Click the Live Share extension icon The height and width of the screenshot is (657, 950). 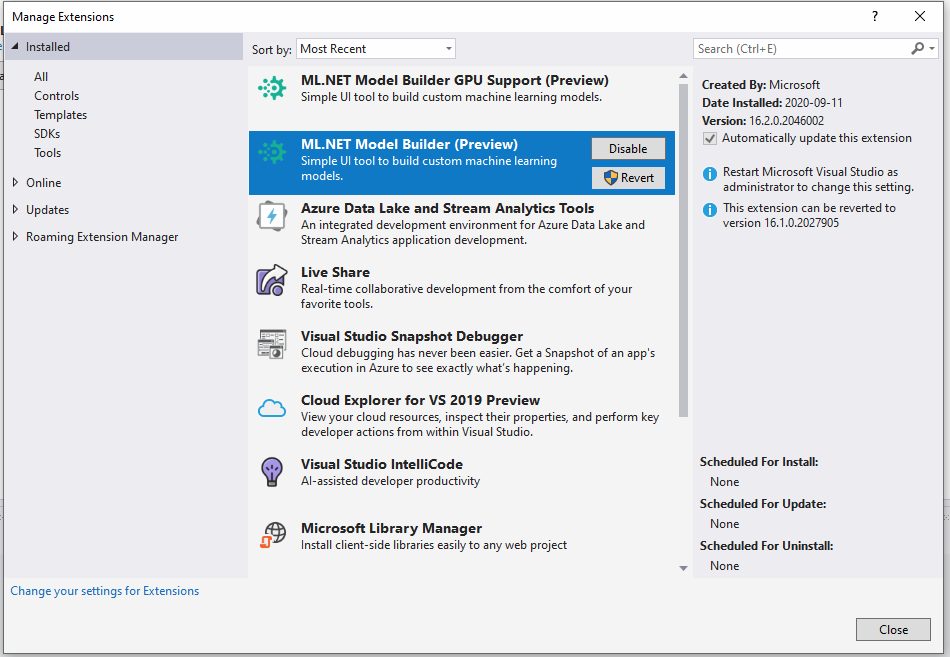tap(270, 281)
